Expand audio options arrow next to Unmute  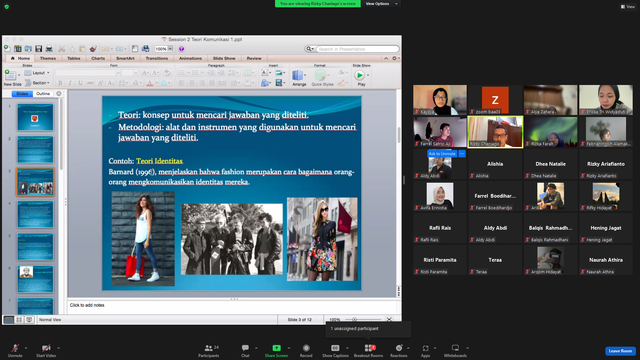point(26,348)
